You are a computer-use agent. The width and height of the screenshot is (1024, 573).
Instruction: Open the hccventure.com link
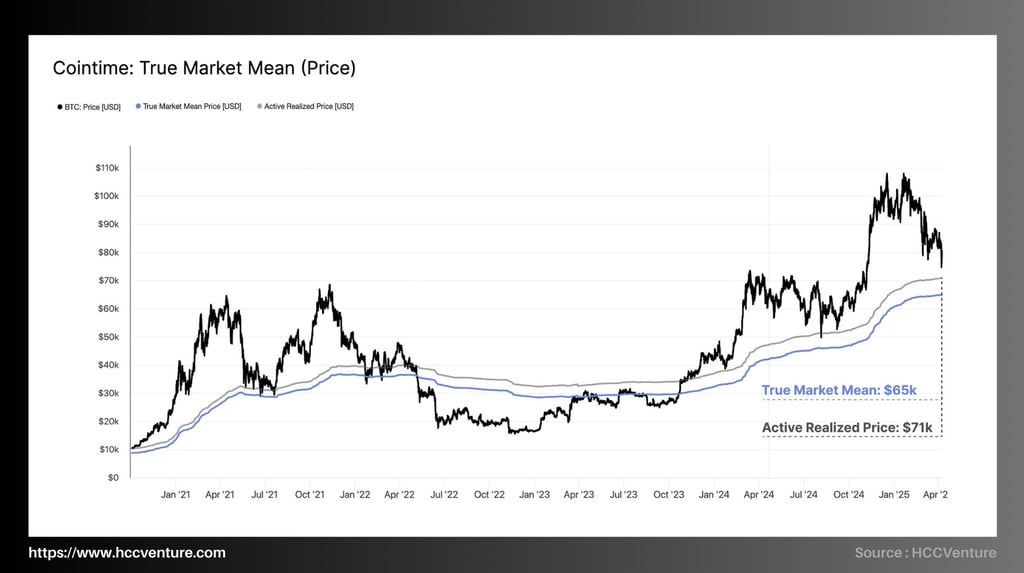127,553
